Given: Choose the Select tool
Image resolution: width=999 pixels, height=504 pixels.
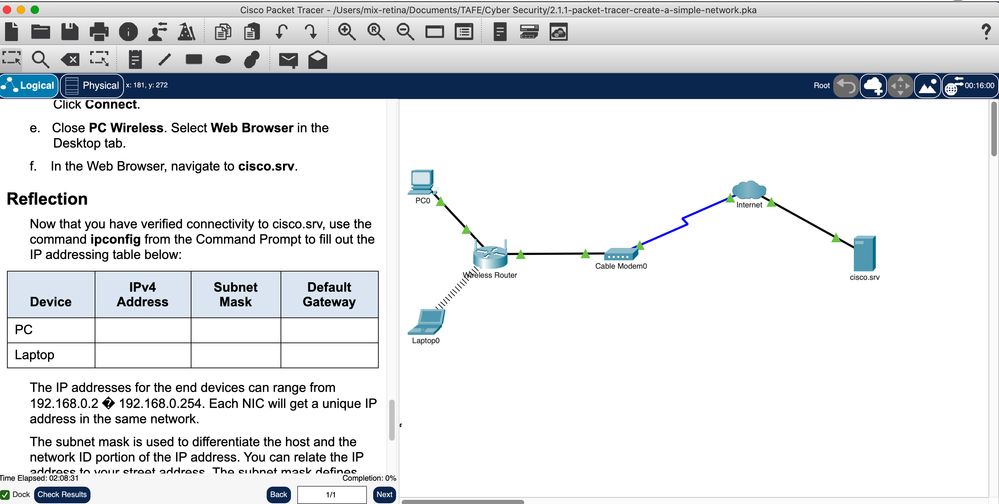Looking at the screenshot, I should coord(11,59).
